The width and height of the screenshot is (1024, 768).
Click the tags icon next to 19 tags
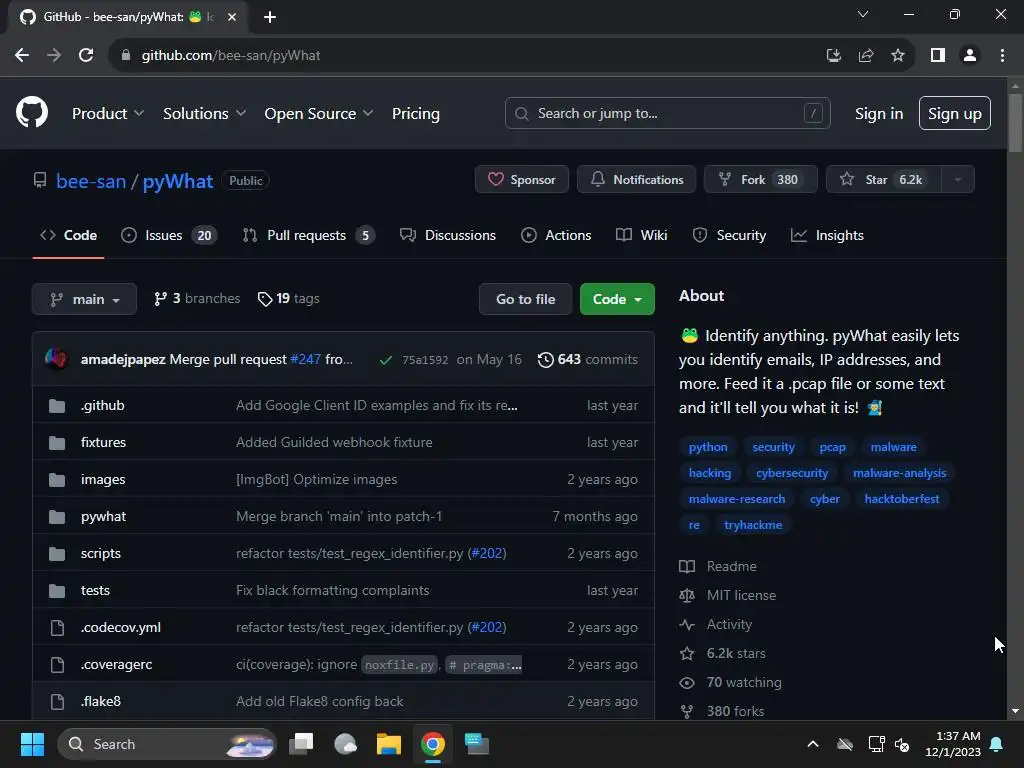(x=264, y=299)
